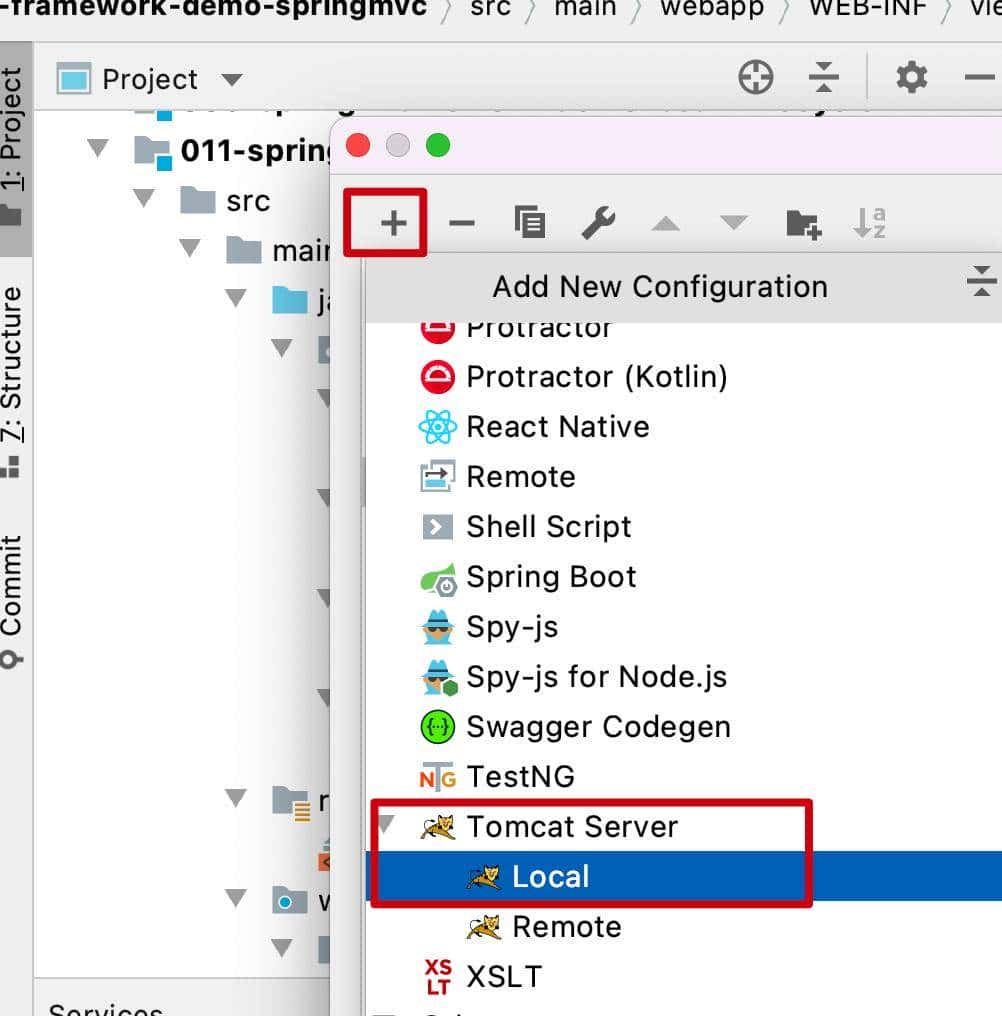Open Edit Templates wrench icon
1002x1016 pixels.
[598, 222]
